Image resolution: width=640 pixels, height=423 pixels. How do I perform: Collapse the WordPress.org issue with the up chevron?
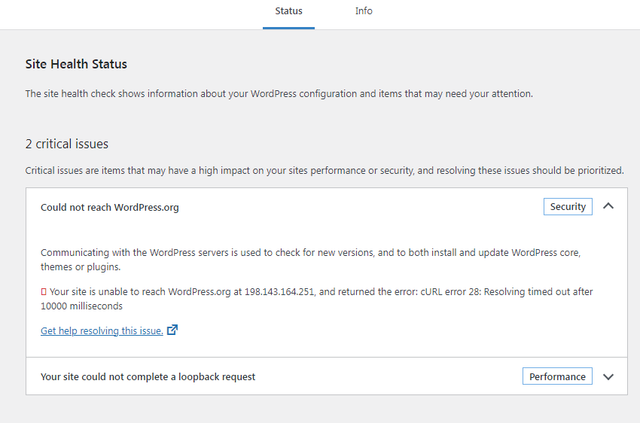coord(608,206)
